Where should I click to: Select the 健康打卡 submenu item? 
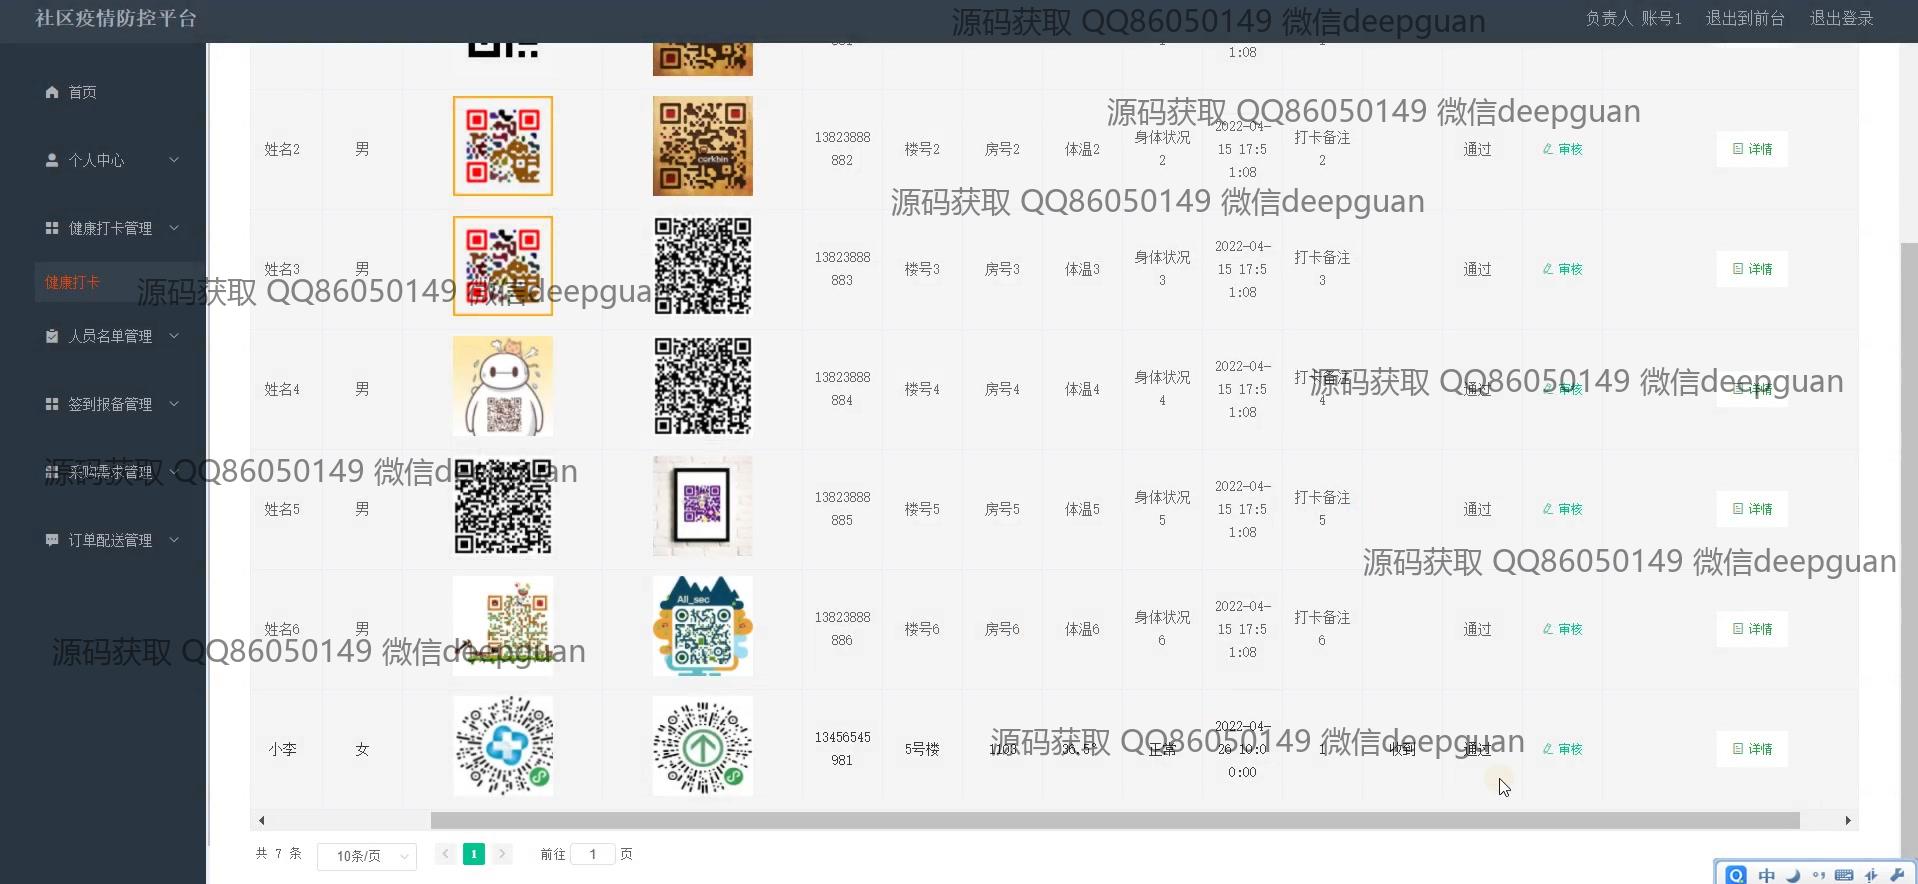72,282
